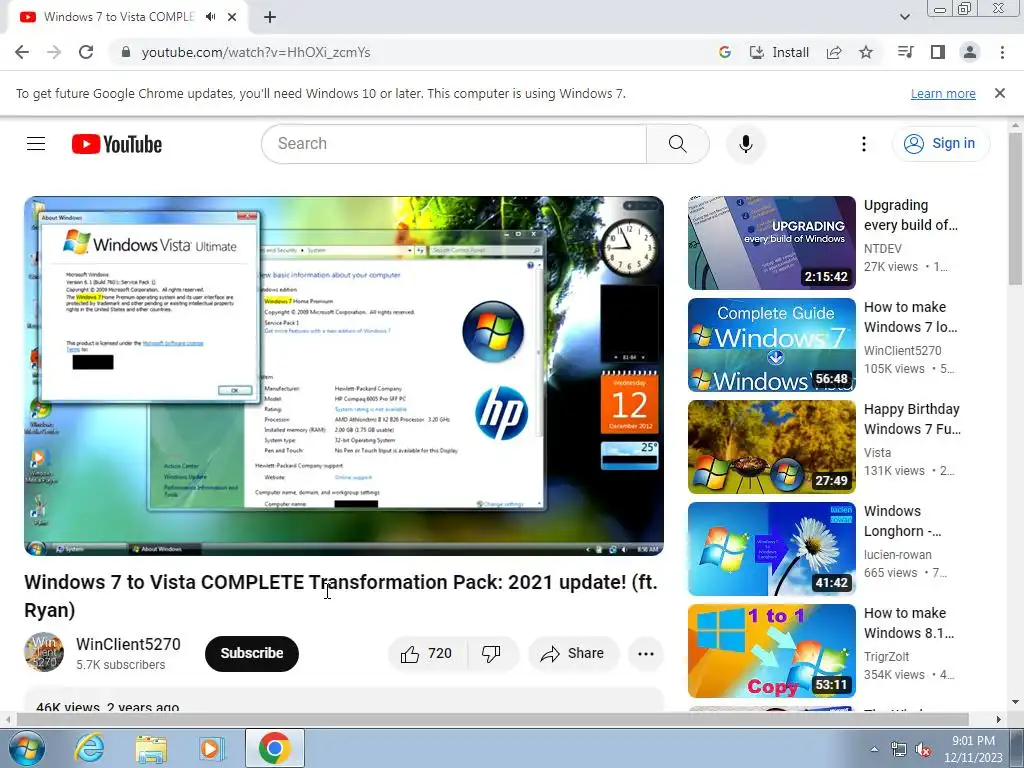1024x768 pixels.
Task: Click the browser forward arrow
Action: (x=54, y=52)
